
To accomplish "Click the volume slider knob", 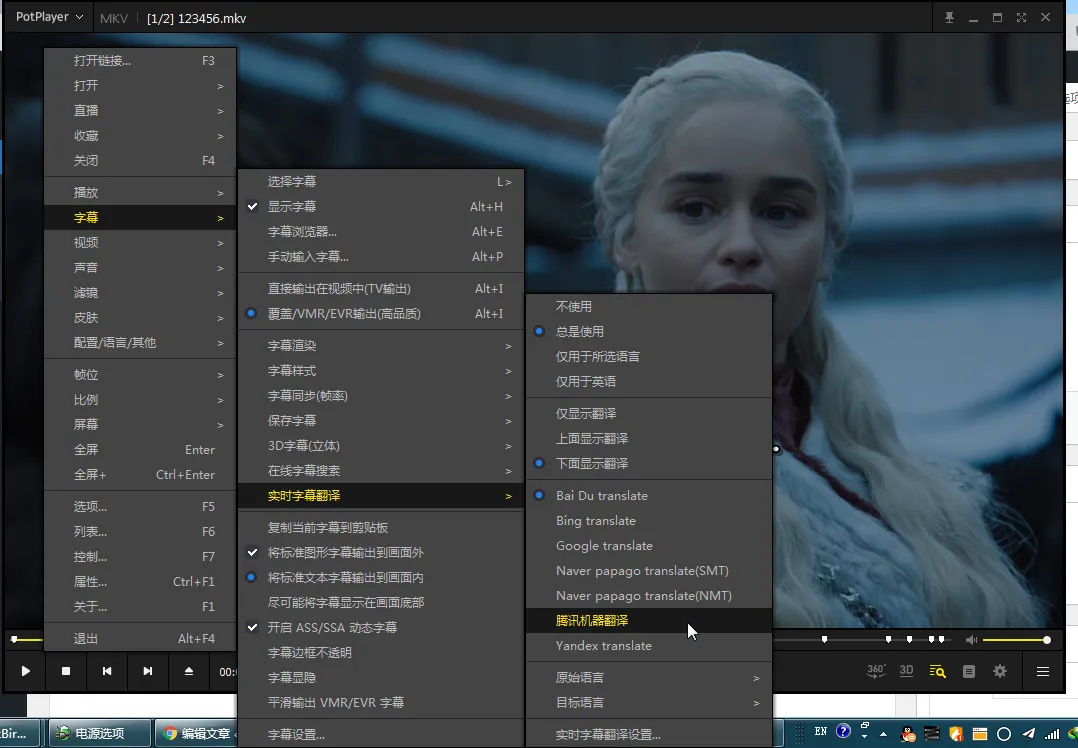I will coord(1046,640).
